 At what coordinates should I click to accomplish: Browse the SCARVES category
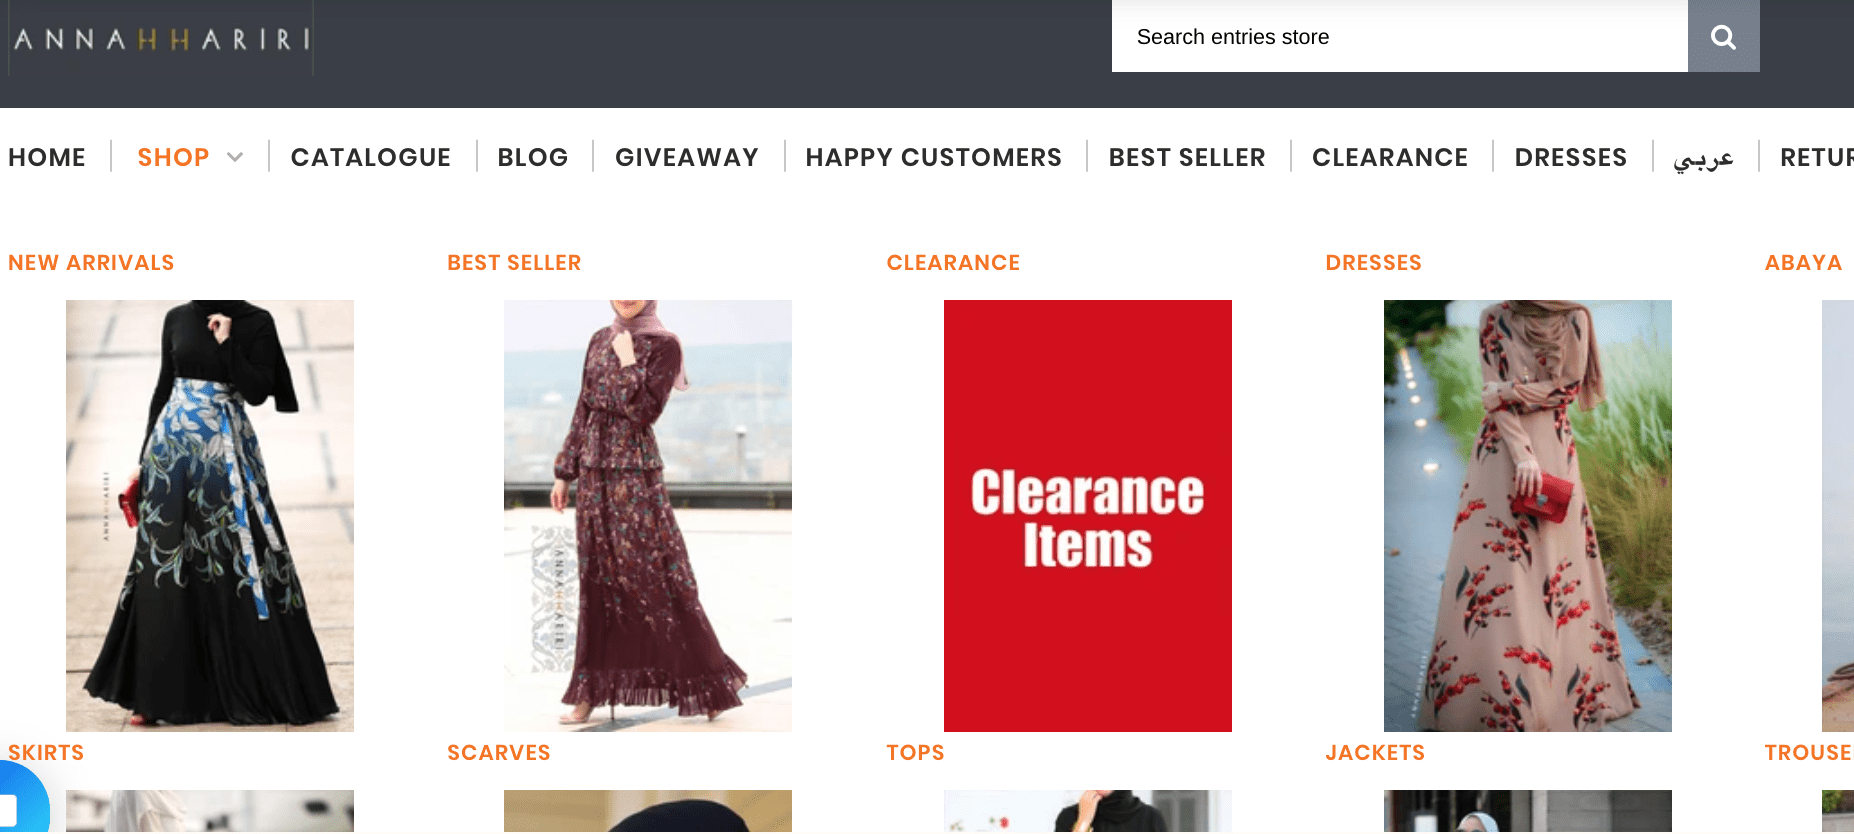(498, 752)
